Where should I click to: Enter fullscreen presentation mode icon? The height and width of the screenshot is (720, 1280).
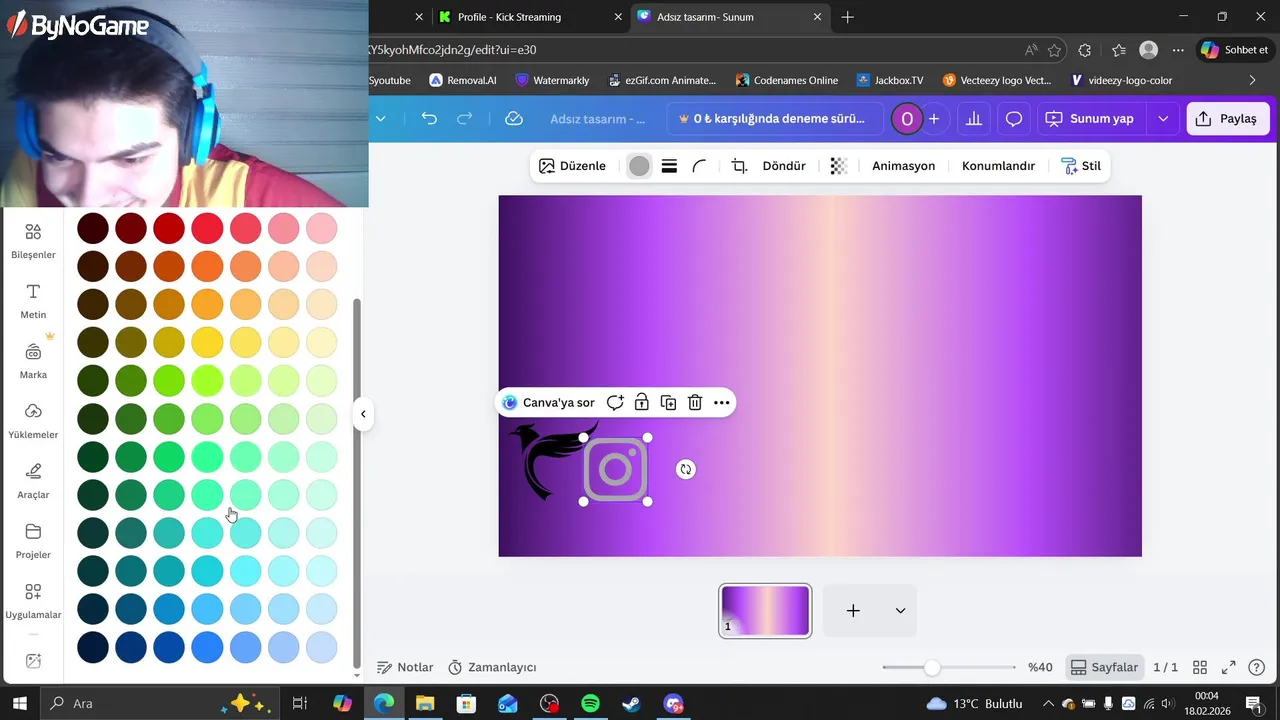tap(1228, 667)
